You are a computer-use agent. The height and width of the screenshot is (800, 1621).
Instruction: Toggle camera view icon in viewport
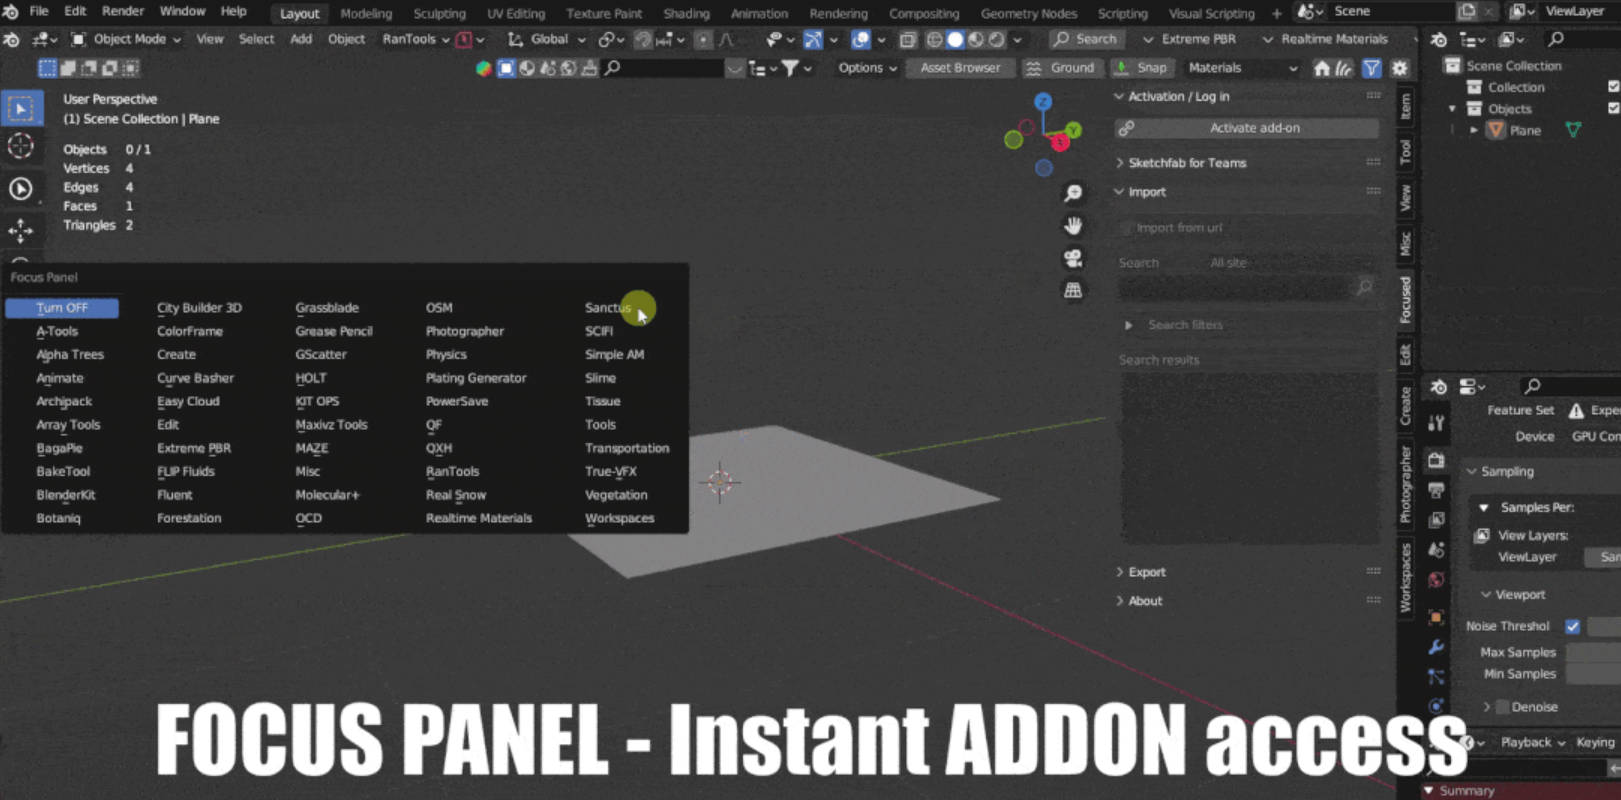click(1073, 258)
